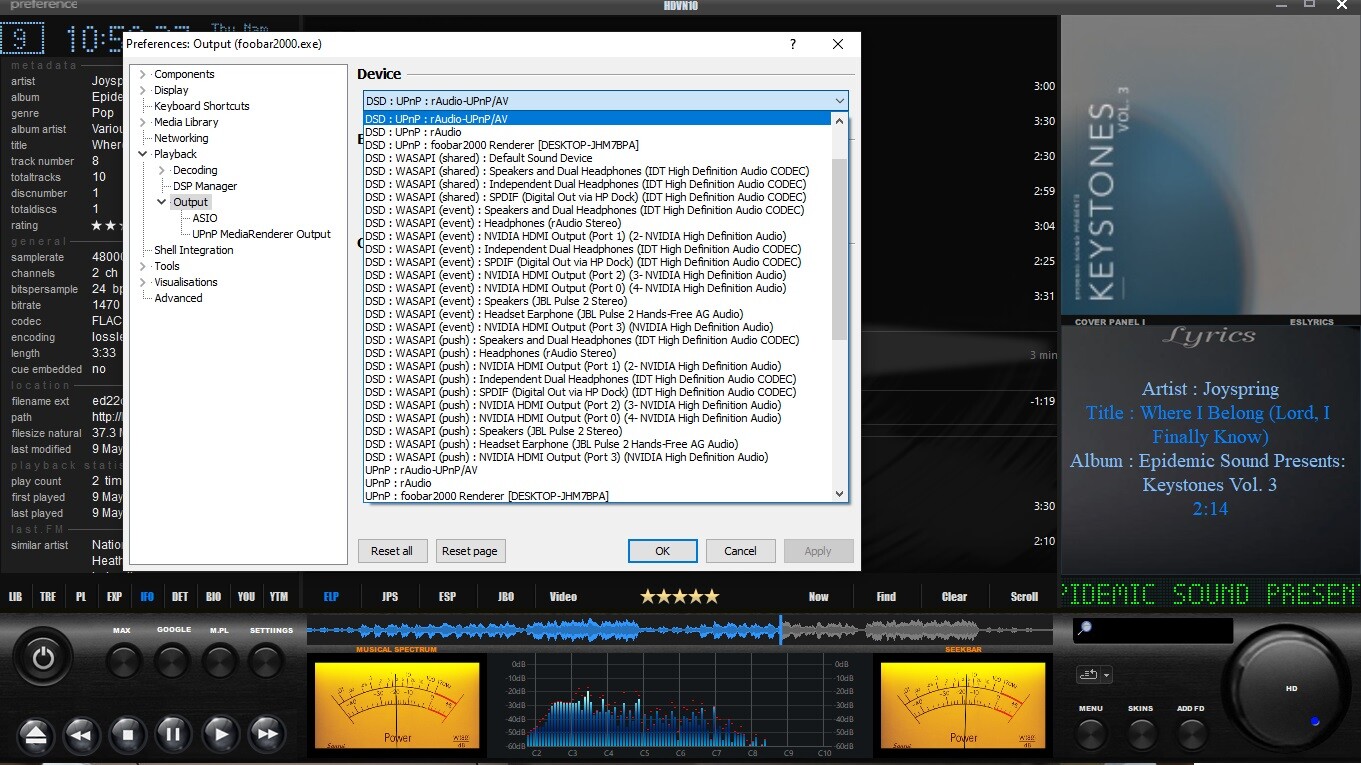The width and height of the screenshot is (1361, 765).
Task: Switch to the YTM tab
Action: 279,597
